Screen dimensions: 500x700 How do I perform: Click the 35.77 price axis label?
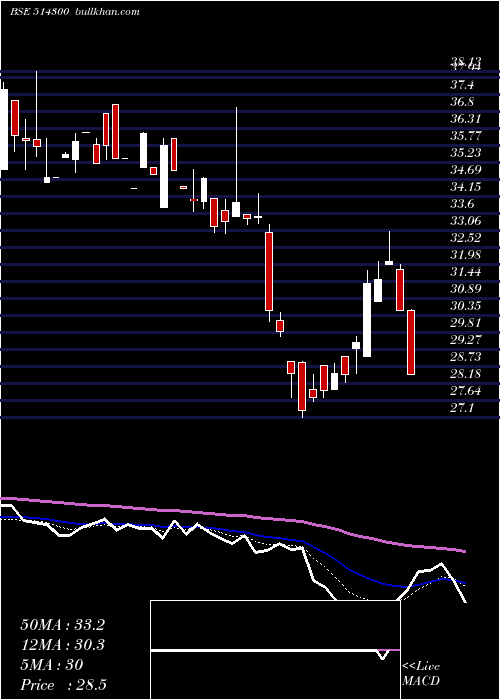465,136
